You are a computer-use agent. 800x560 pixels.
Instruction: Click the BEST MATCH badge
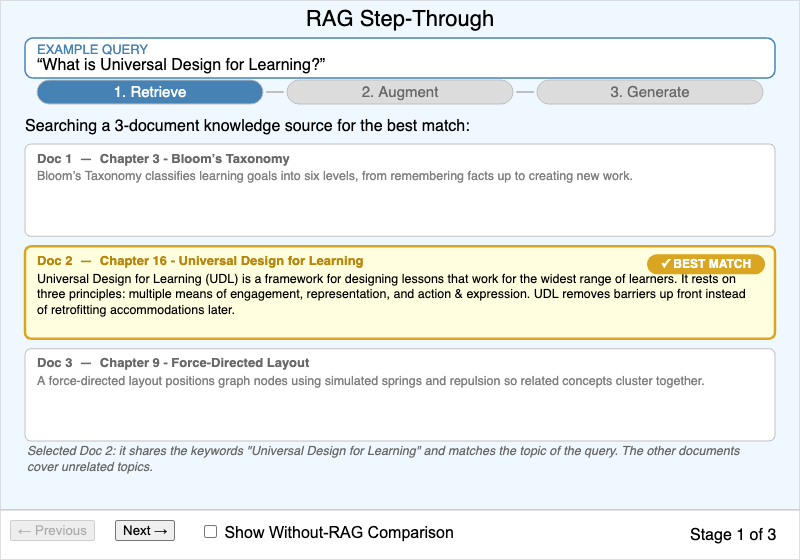706,264
